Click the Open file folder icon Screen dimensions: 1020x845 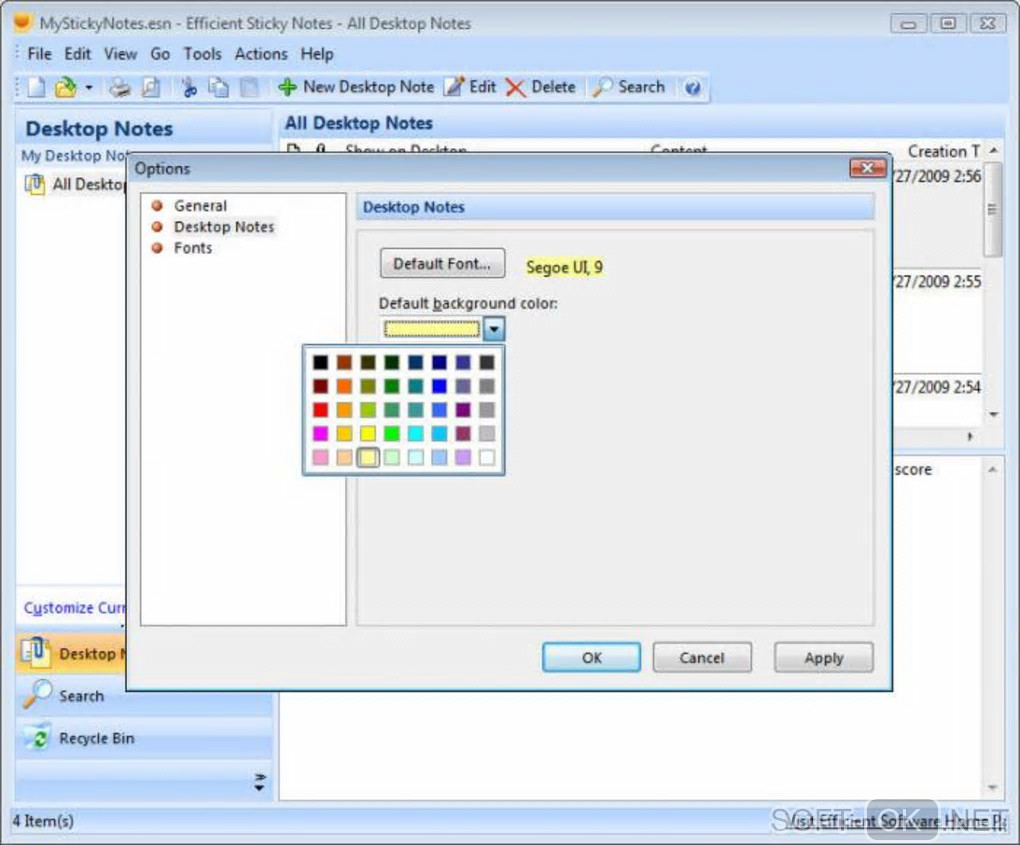(x=65, y=87)
